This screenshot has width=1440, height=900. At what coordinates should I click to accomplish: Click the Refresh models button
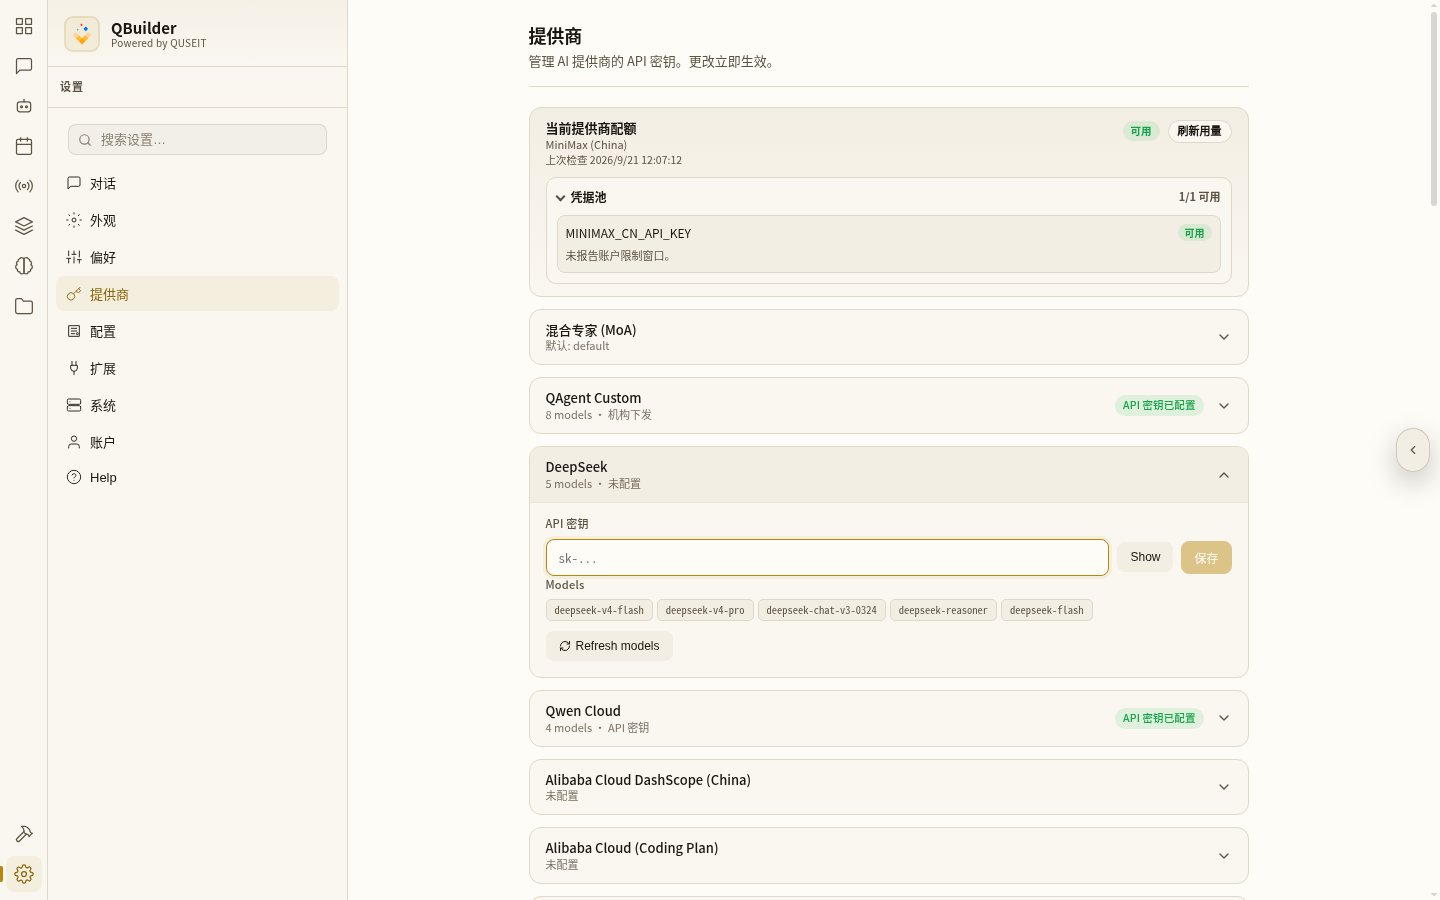click(x=609, y=646)
